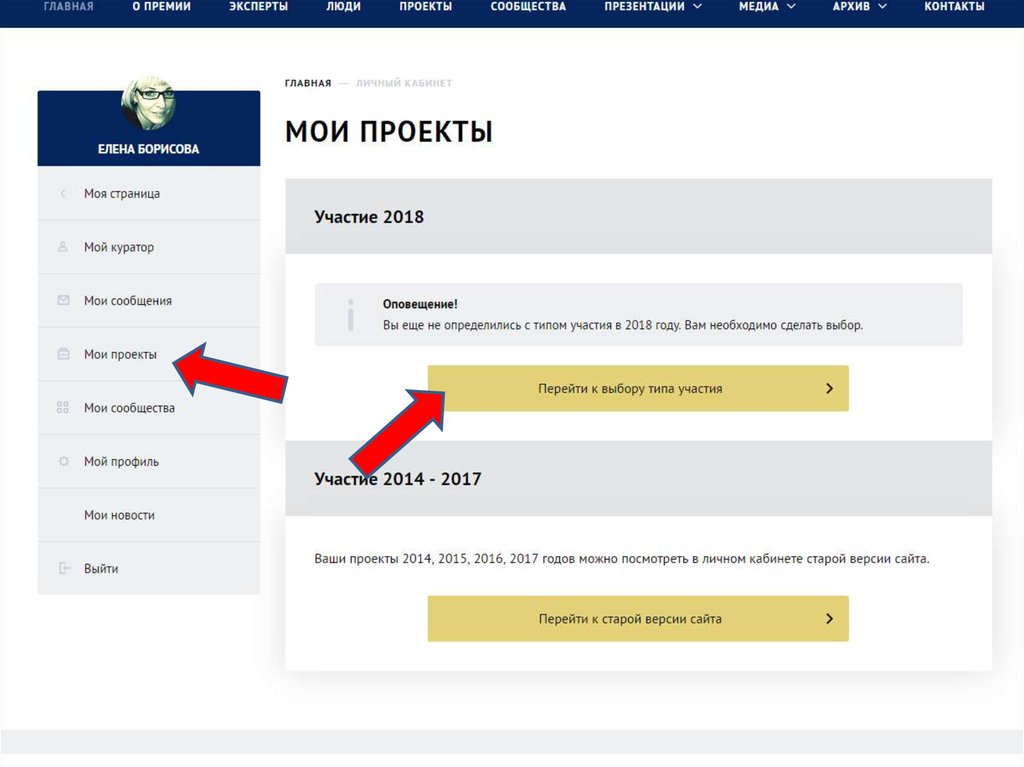Click the envelope icon beside Мои сообщения
This screenshot has height=767, width=1024.
click(63, 301)
